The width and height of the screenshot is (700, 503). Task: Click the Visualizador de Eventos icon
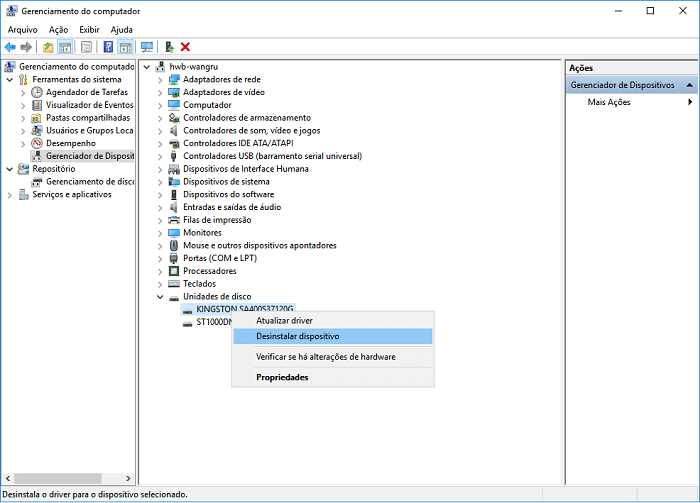tap(37, 105)
